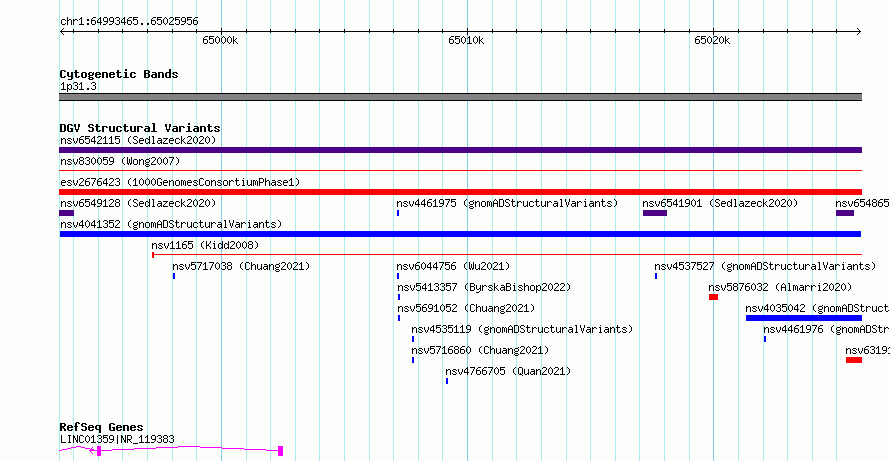The image size is (890, 461).
Task: Click the nsv6541901 (Sedlazeck2020) label
Action: (x=720, y=203)
